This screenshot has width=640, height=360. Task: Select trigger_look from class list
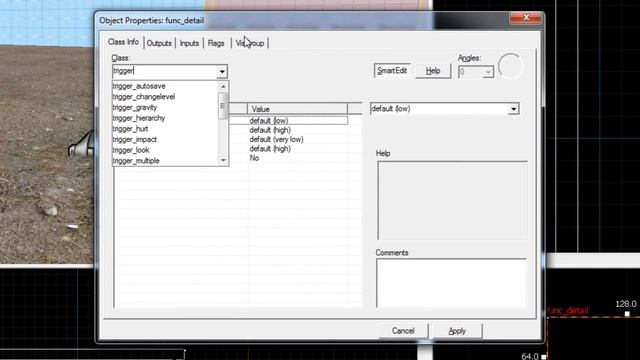click(x=131, y=150)
